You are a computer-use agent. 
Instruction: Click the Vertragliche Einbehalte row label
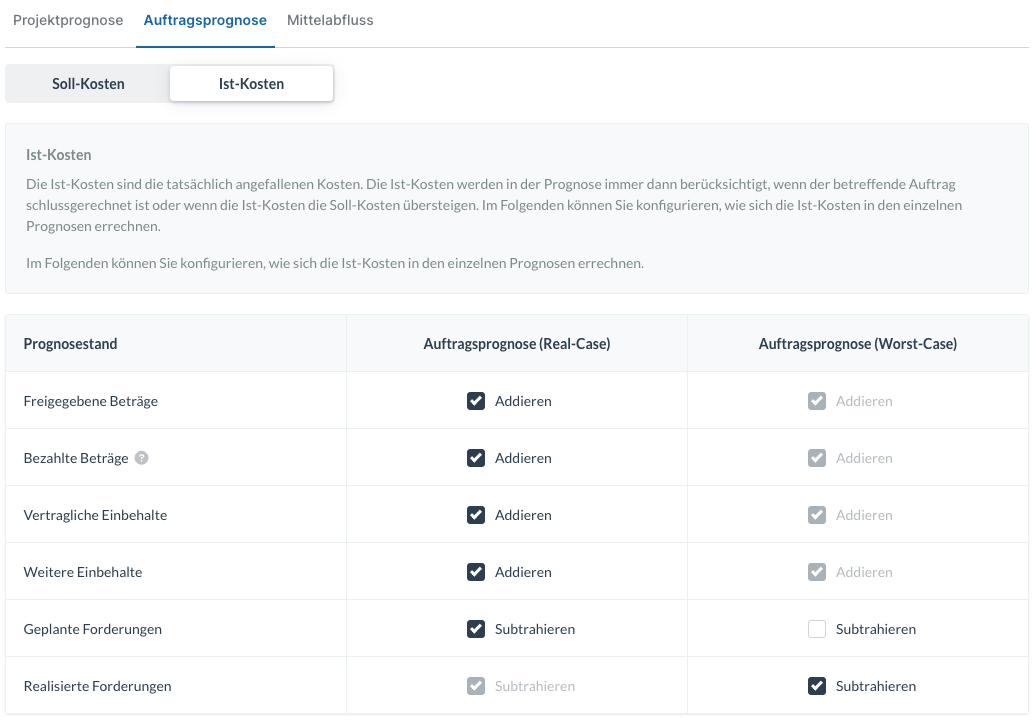click(95, 515)
